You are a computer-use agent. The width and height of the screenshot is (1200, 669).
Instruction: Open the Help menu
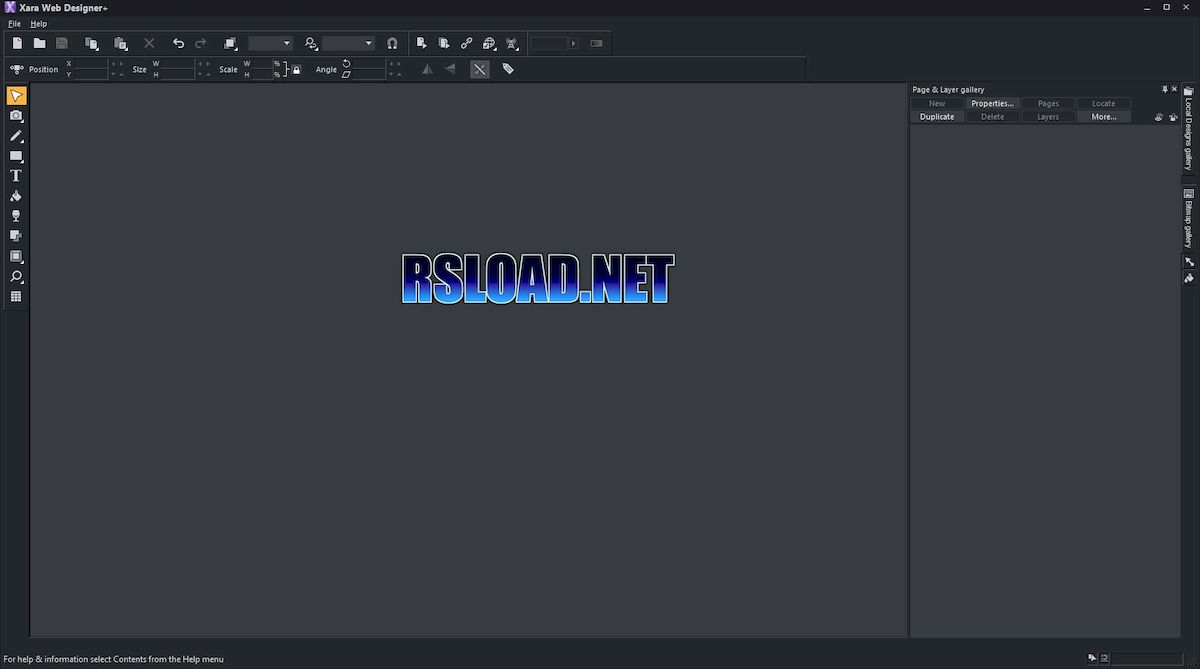pyautogui.click(x=39, y=23)
